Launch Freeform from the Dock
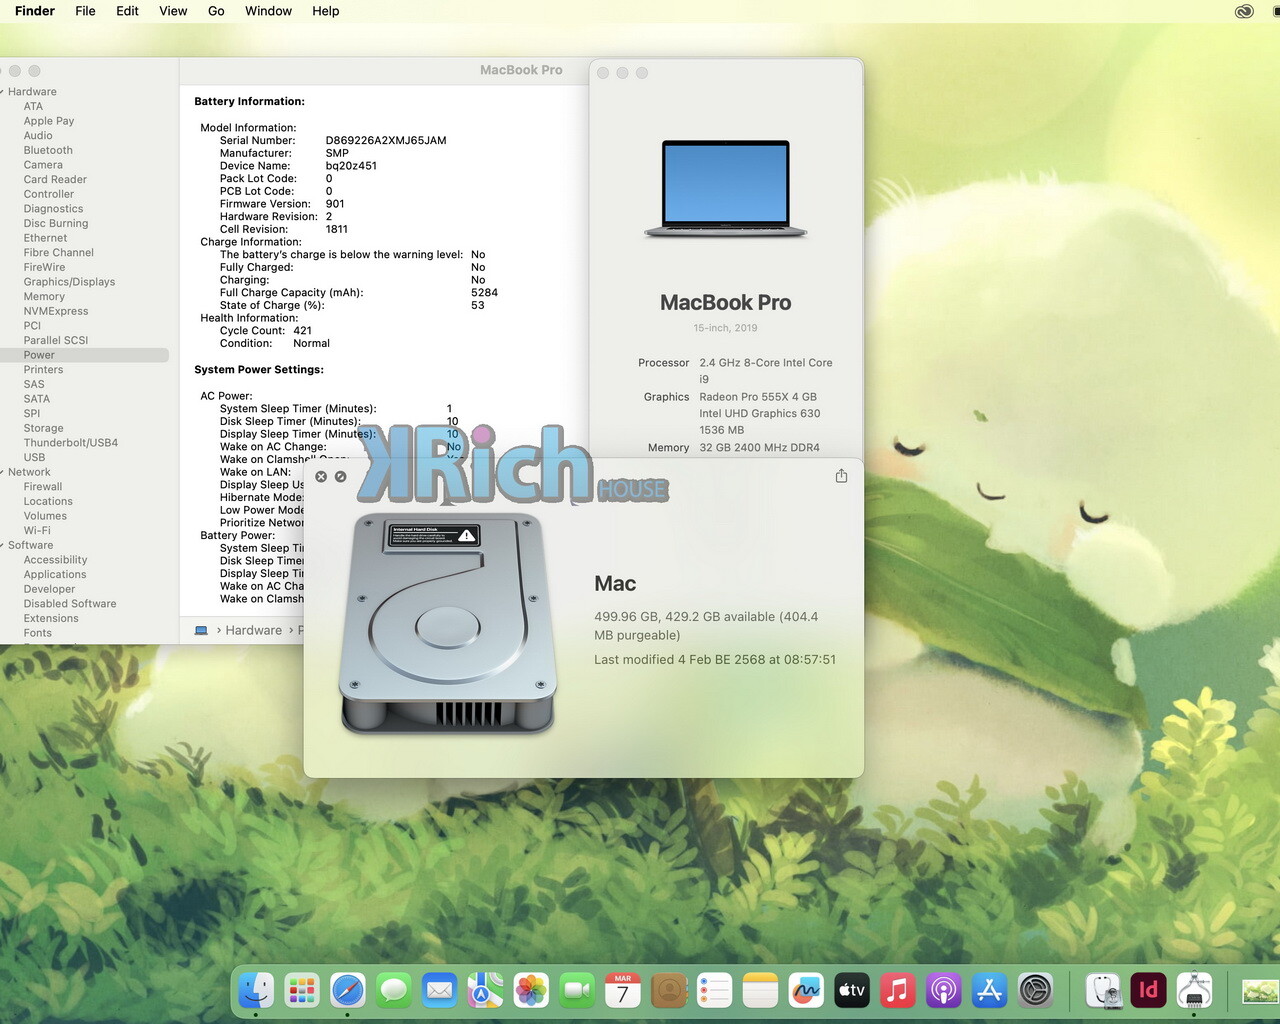This screenshot has width=1280, height=1024. (x=806, y=990)
